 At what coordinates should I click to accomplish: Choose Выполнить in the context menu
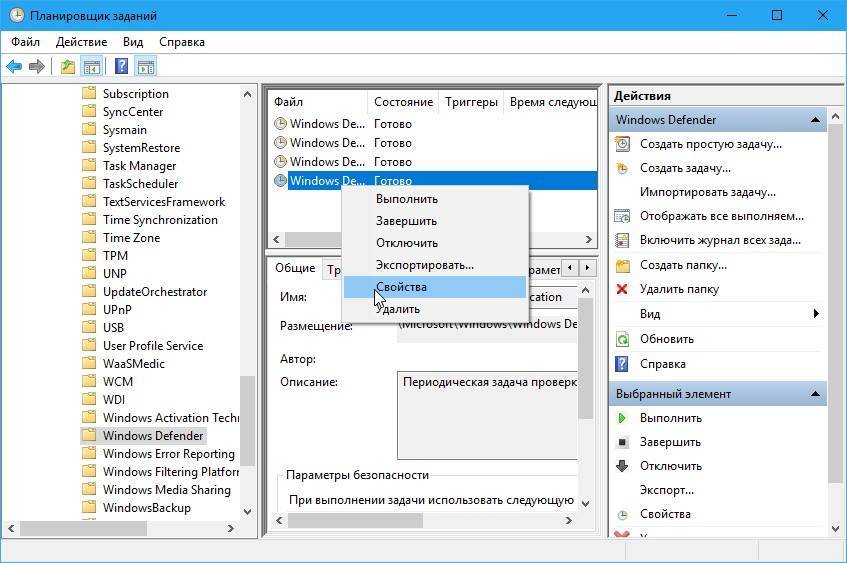pyautogui.click(x=435, y=199)
